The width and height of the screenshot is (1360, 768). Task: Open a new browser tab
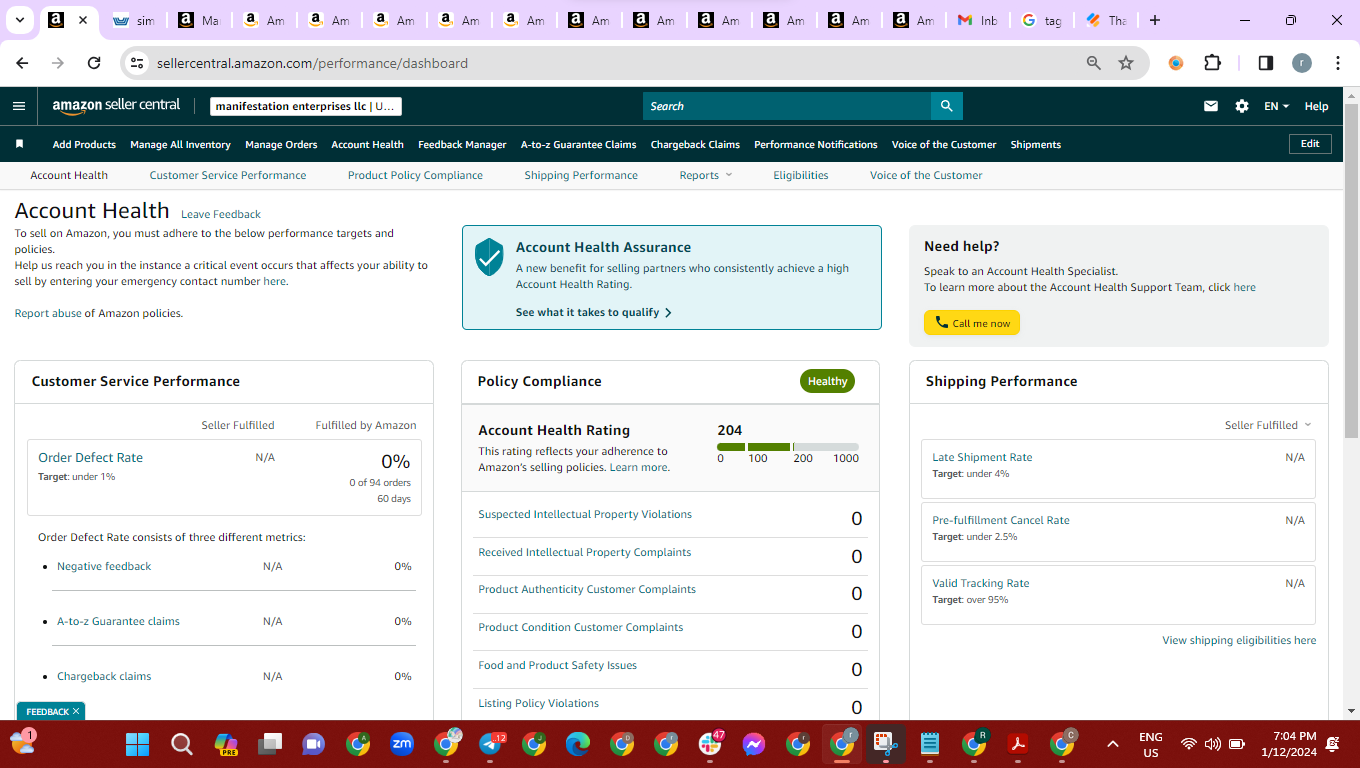tap(1155, 20)
